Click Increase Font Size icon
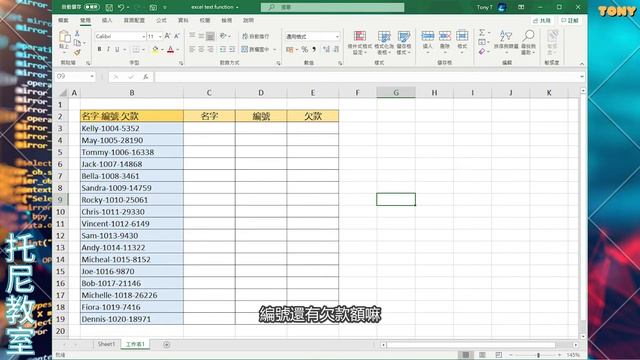640x360 pixels. [167, 36]
